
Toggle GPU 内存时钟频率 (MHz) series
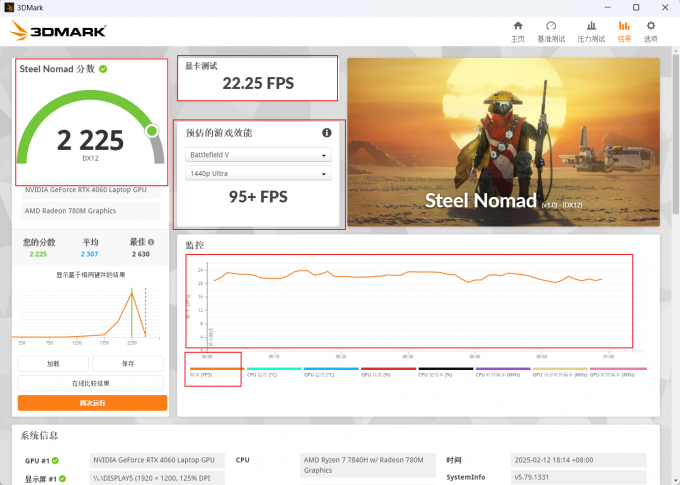tap(560, 372)
